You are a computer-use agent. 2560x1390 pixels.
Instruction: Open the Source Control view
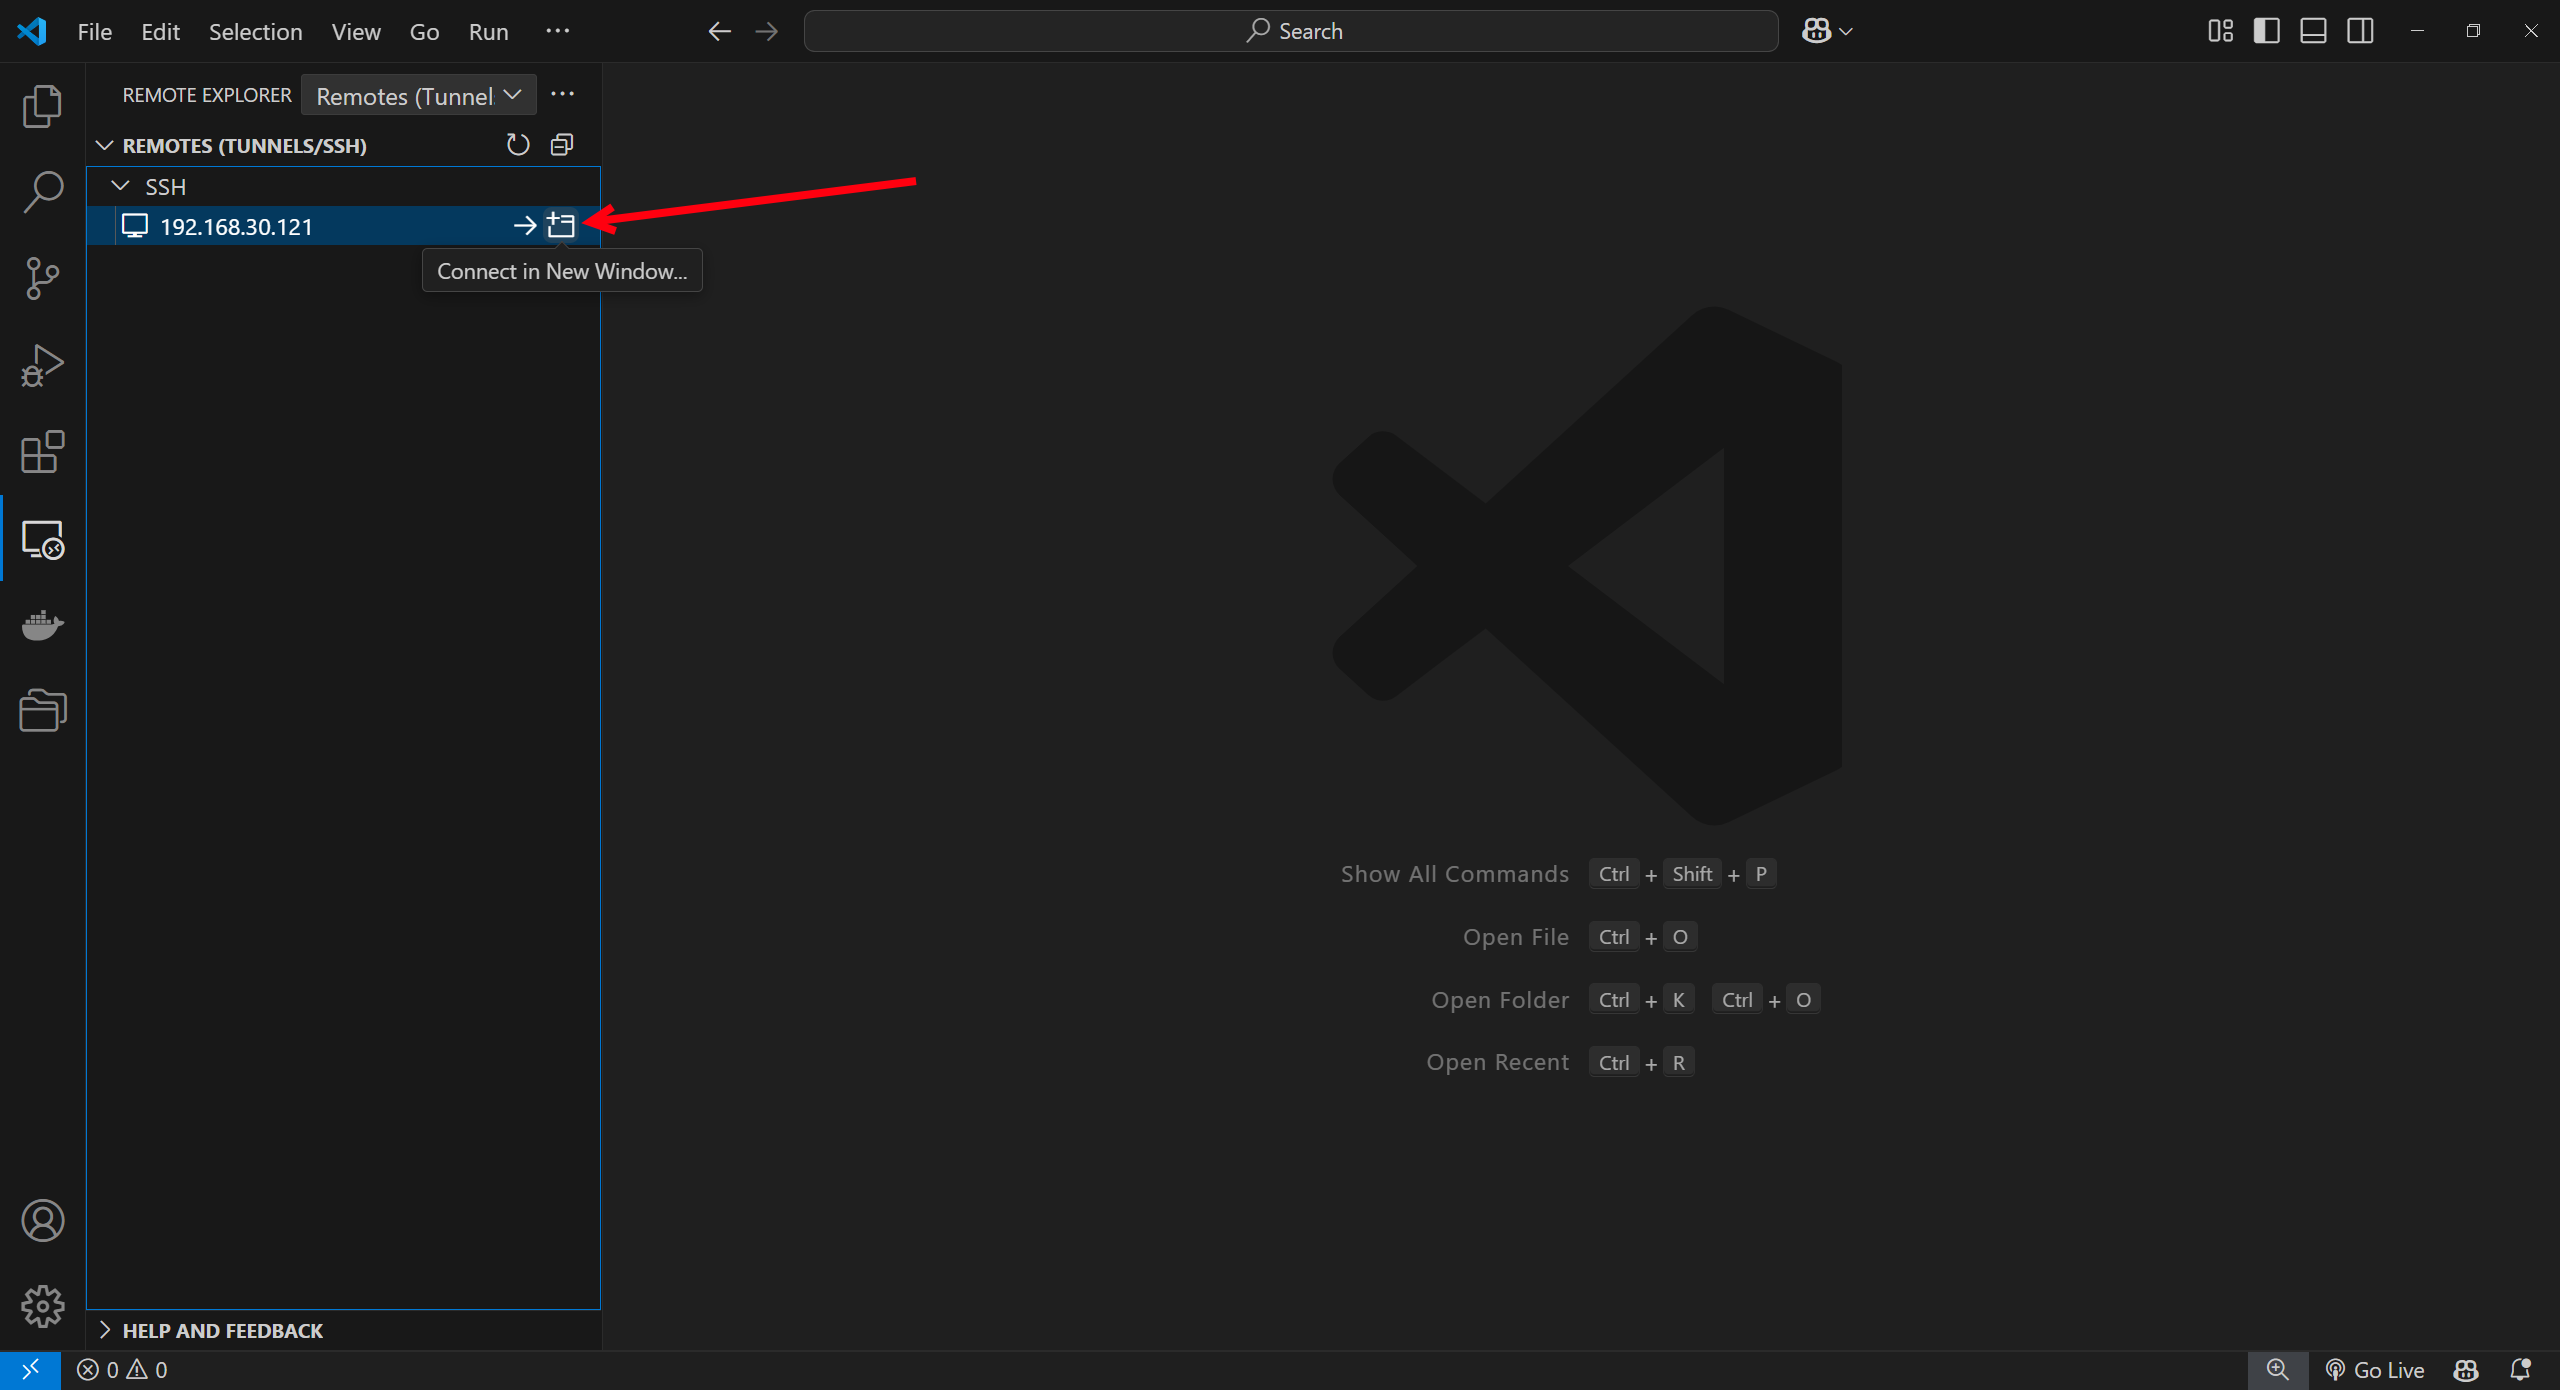42,278
